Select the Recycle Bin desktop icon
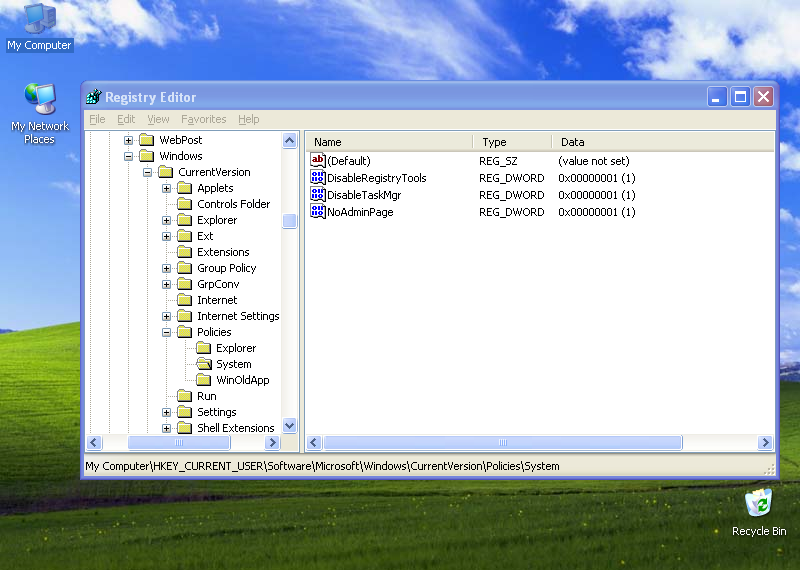 click(759, 512)
